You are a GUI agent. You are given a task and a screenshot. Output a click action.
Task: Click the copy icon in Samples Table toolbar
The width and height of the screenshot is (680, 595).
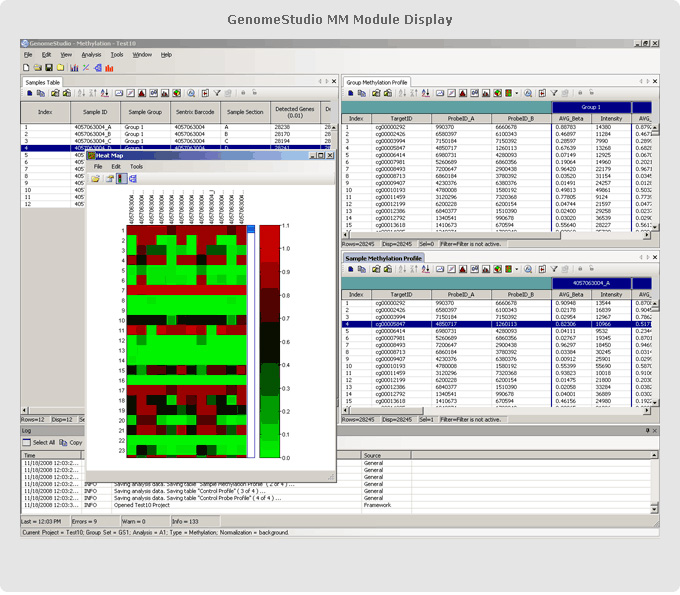[x=41, y=93]
